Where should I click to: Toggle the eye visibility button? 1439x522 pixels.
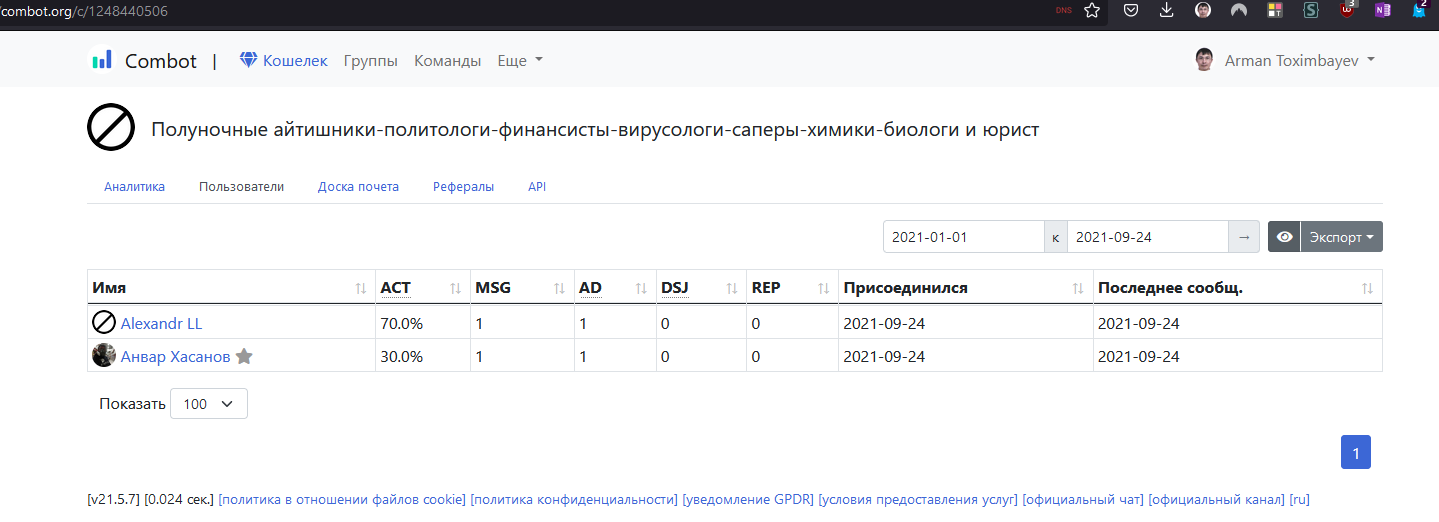coord(1284,237)
